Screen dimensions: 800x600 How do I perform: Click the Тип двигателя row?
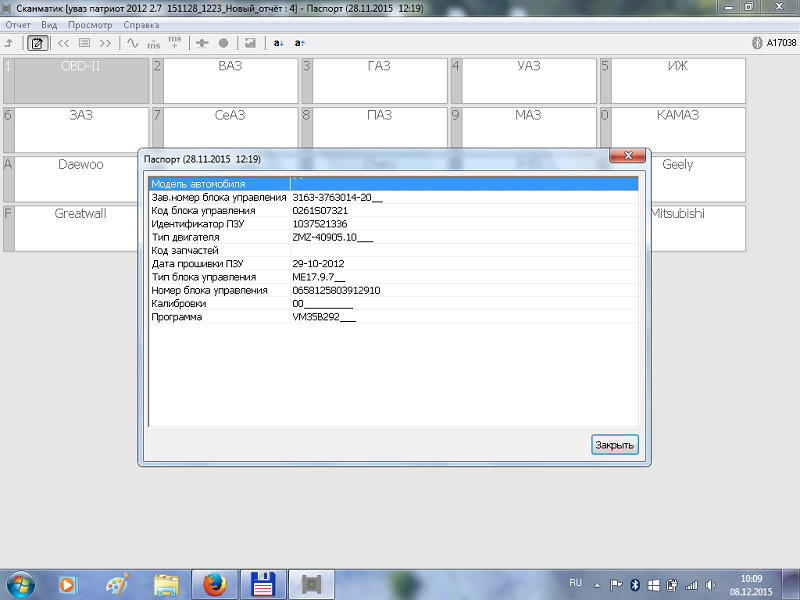point(392,237)
